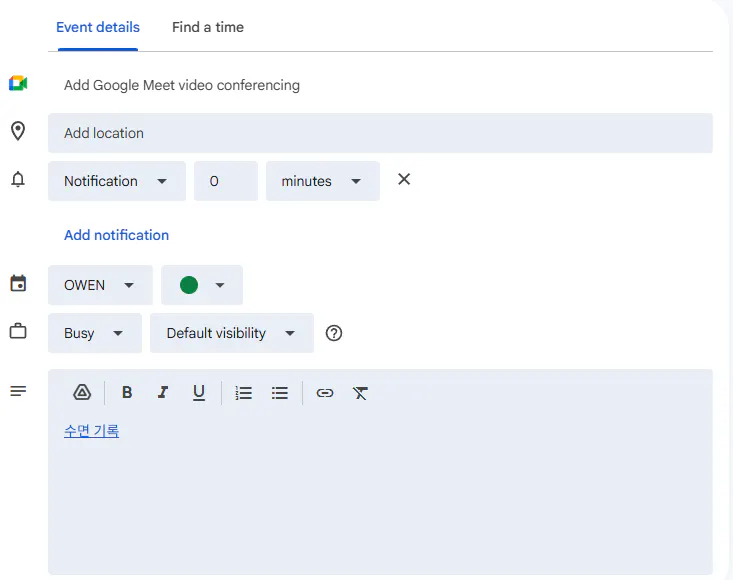Click the Google Meet icon

[18, 84]
